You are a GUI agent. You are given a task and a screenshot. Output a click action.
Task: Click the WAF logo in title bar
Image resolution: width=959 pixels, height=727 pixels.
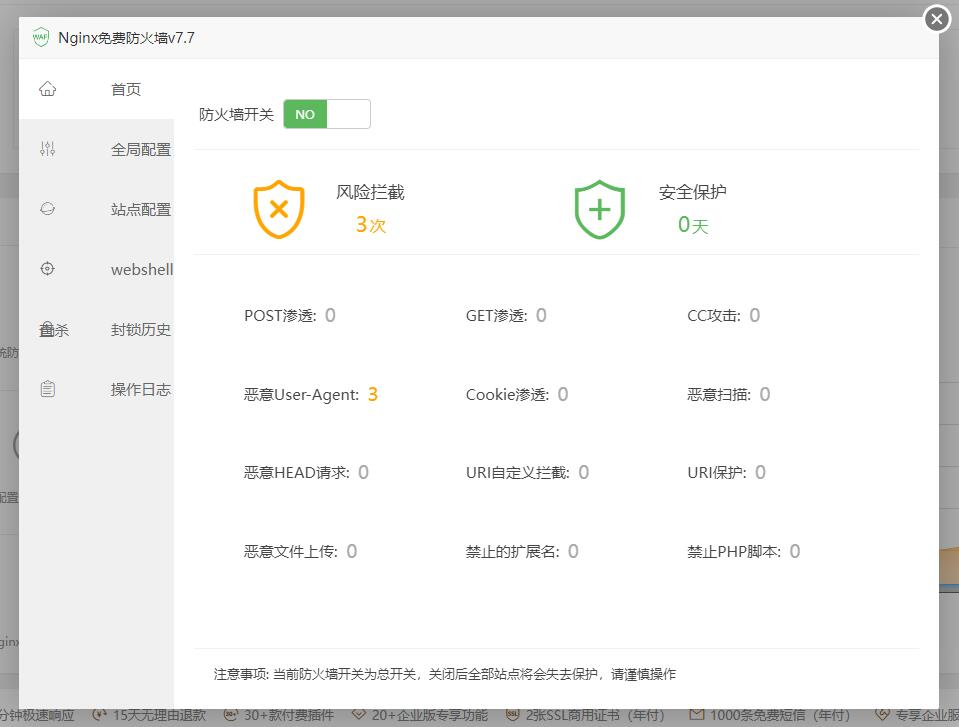[x=40, y=37]
